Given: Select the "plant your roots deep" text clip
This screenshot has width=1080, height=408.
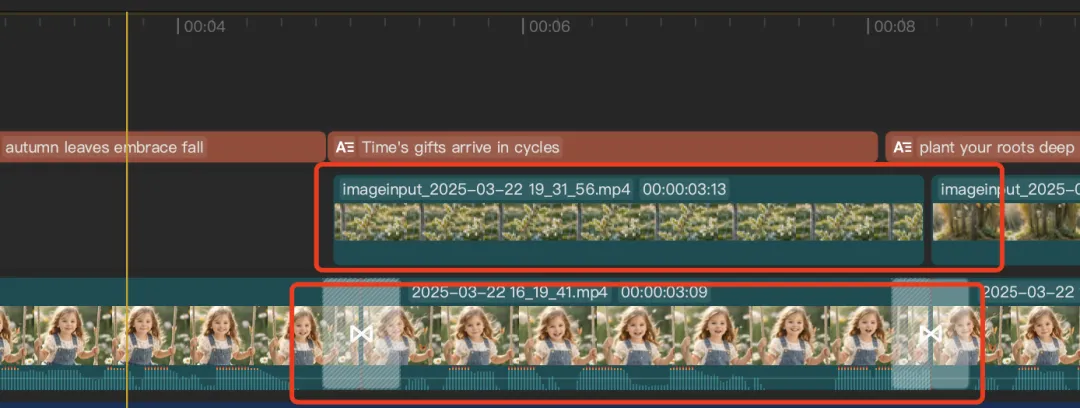Looking at the screenshot, I should [x=983, y=147].
